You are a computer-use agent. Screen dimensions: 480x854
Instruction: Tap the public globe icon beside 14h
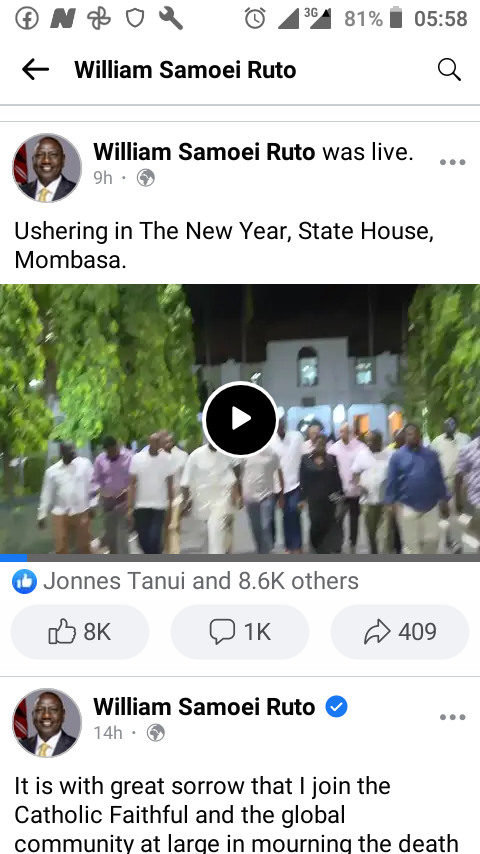156,733
